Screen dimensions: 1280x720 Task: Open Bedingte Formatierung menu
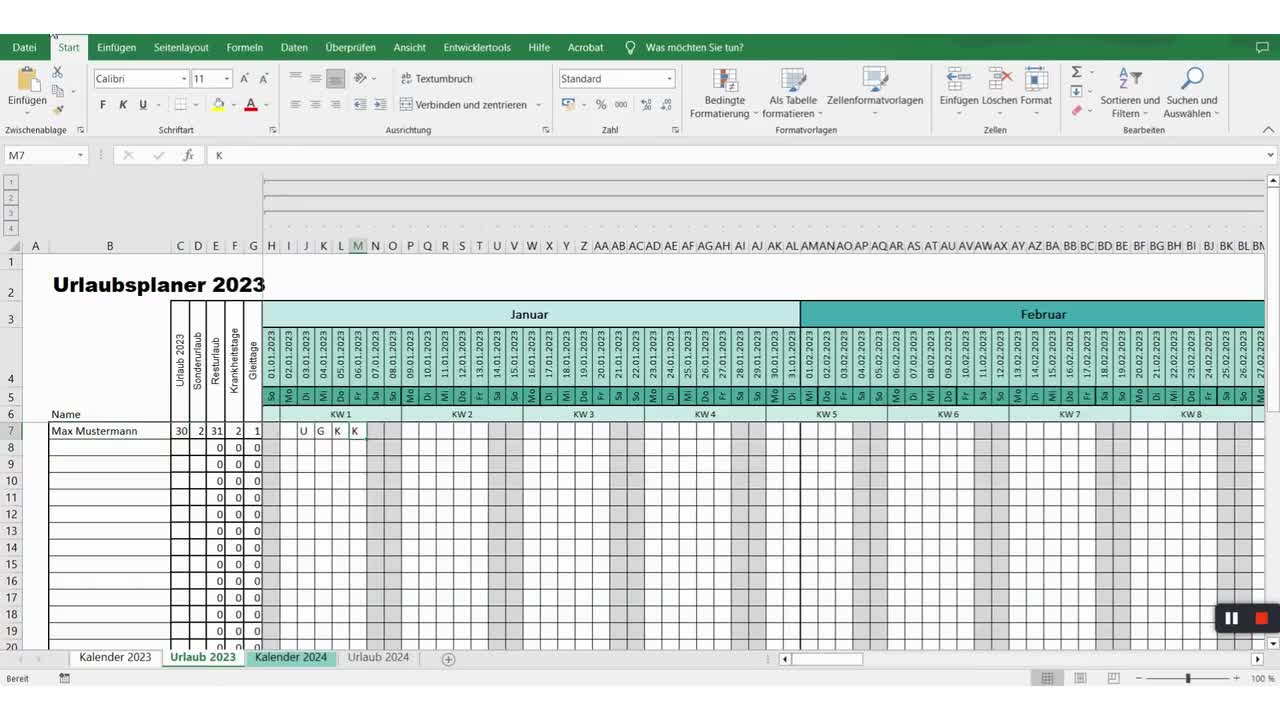725,93
